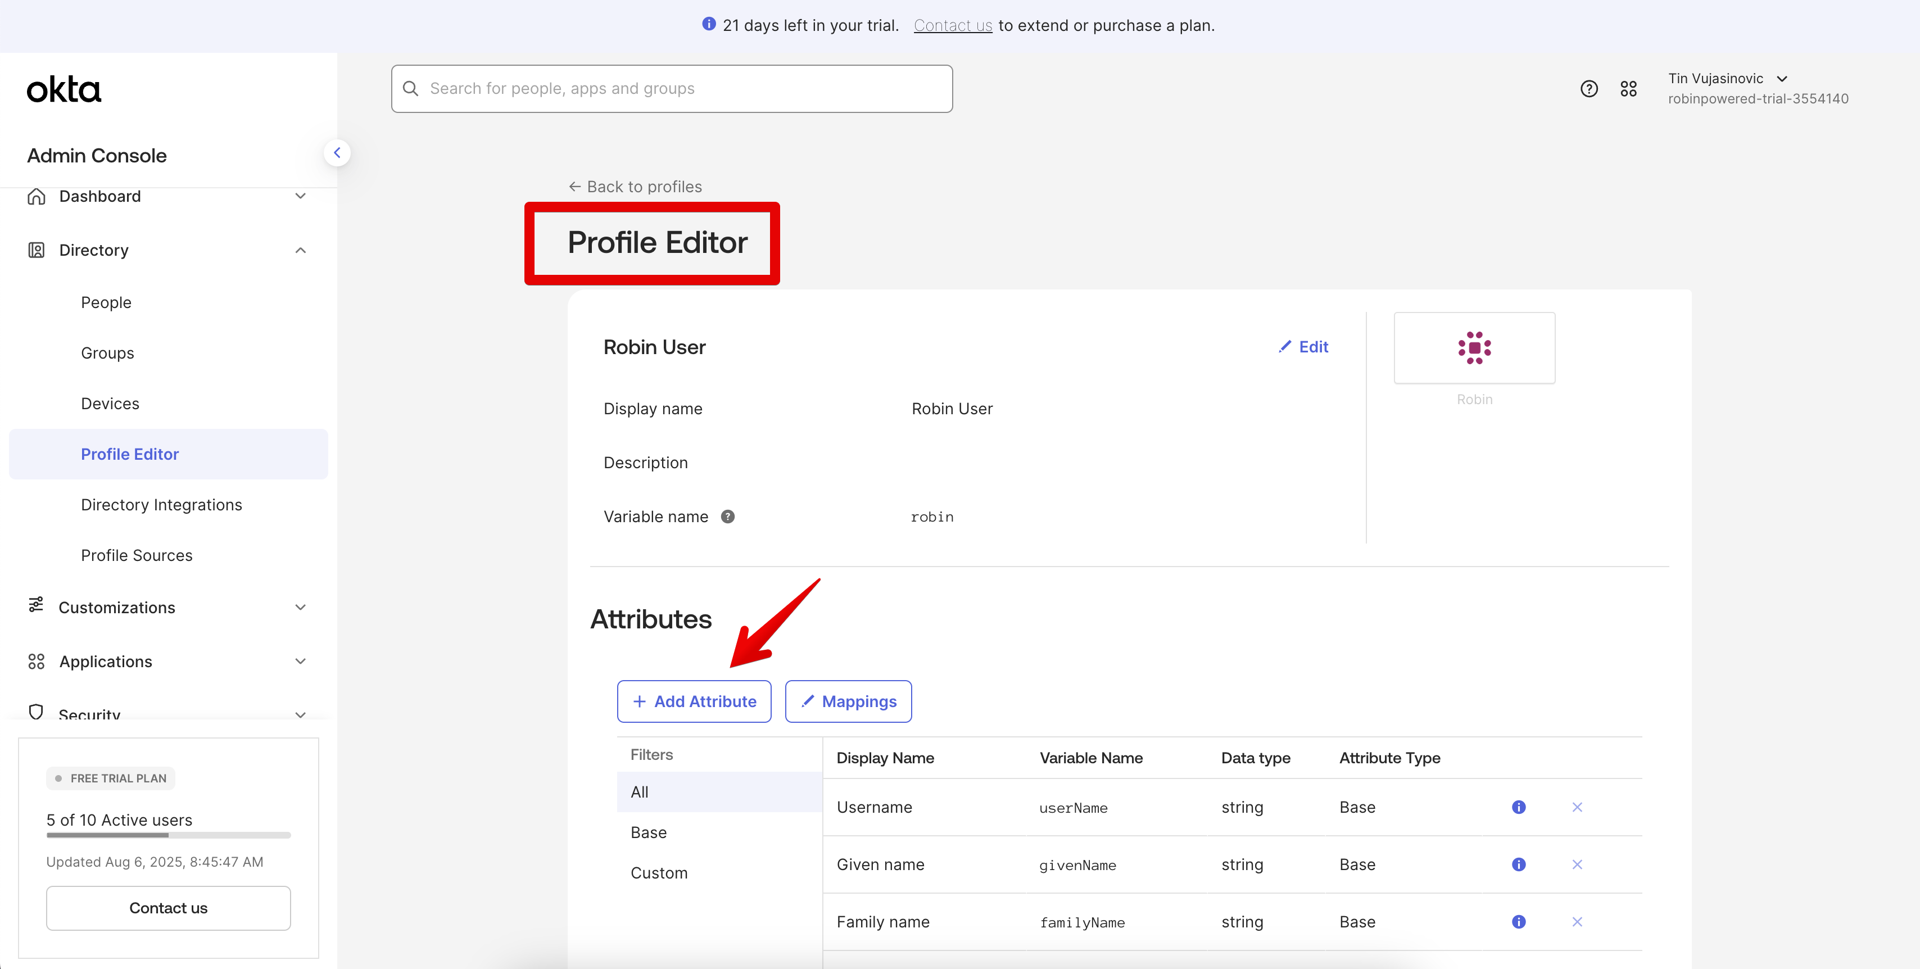Click the Variable Name column header
This screenshot has width=1920, height=969.
[x=1091, y=758]
